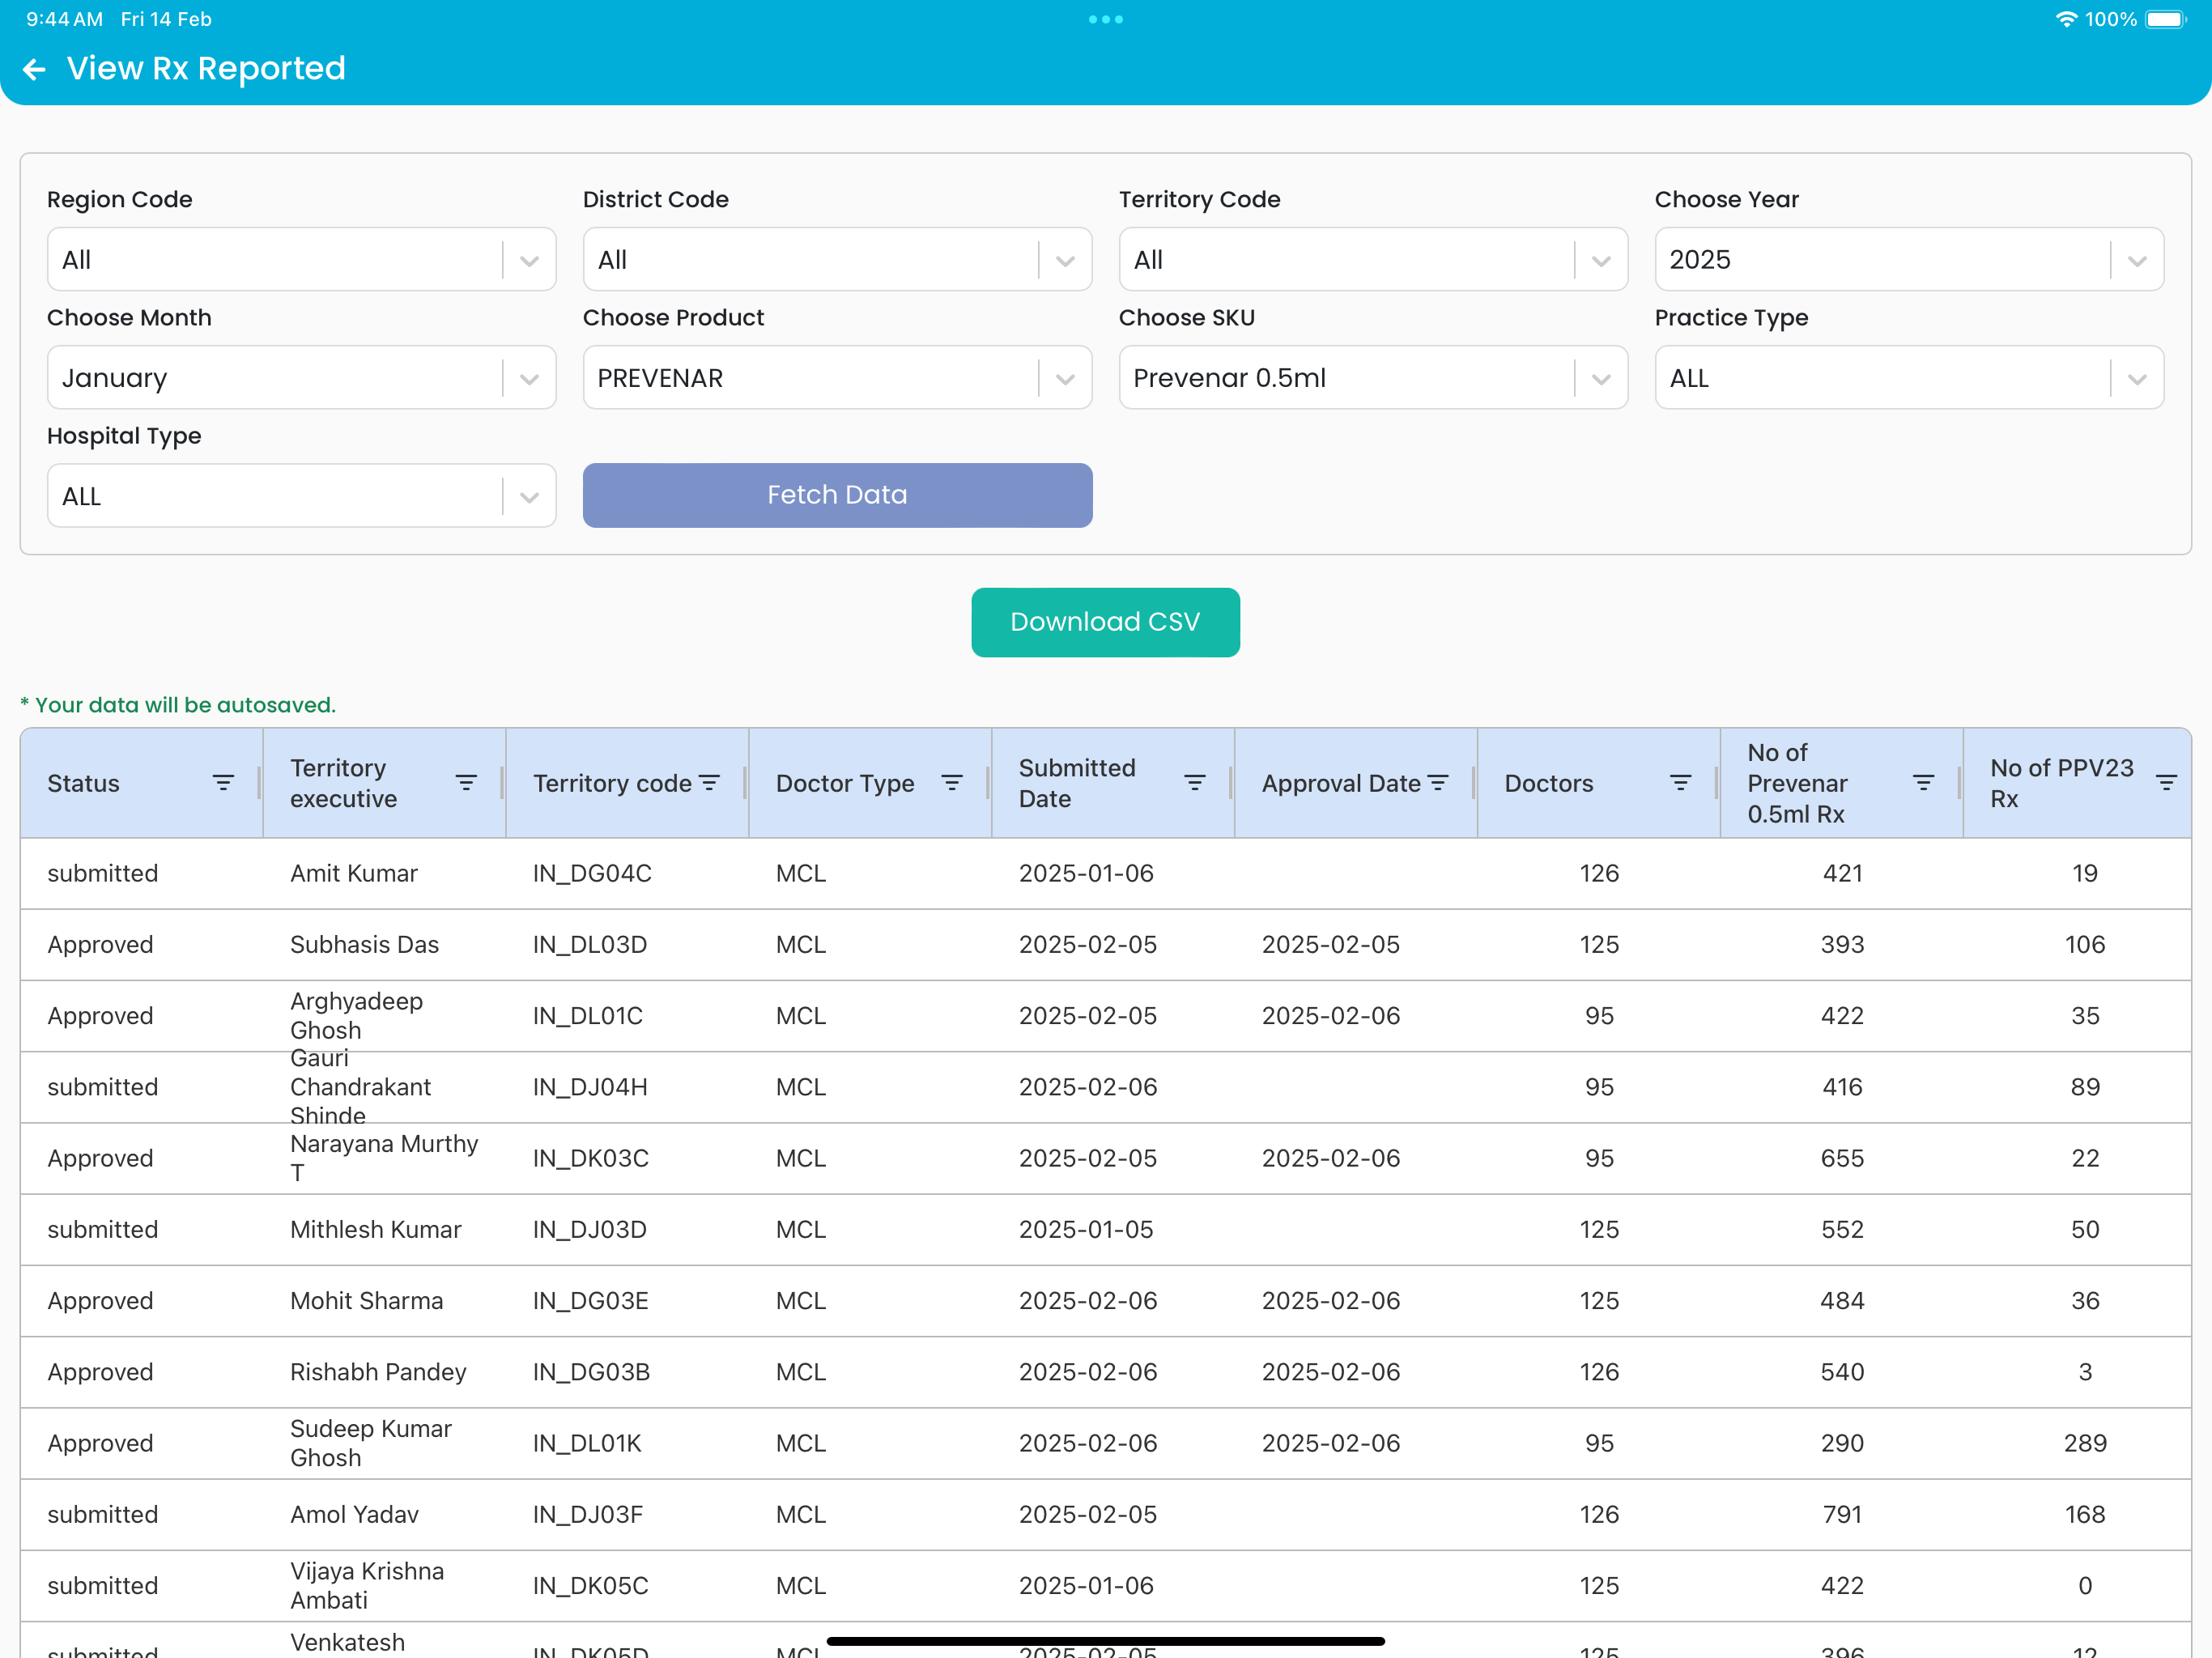Open the Prevenar 0.5ml Rx filter icon
This screenshot has height=1658, width=2212.
click(1924, 783)
